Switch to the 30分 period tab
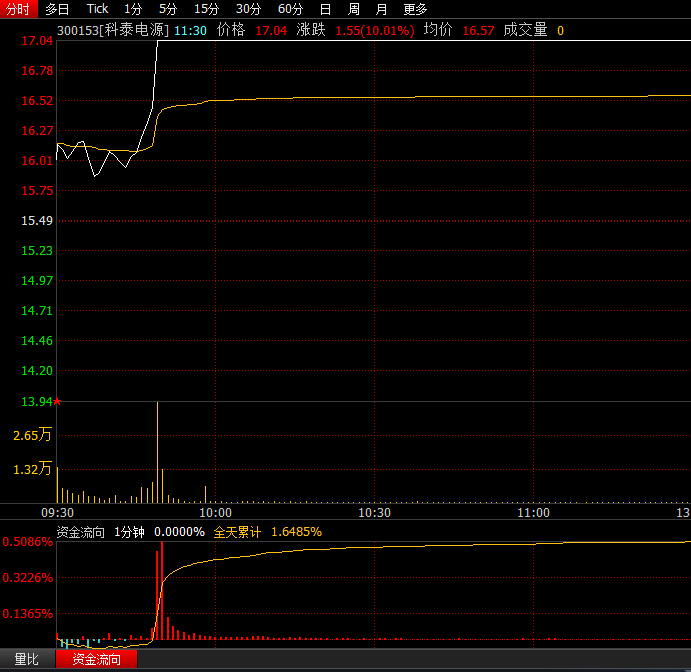The height and width of the screenshot is (672, 691). [x=248, y=9]
